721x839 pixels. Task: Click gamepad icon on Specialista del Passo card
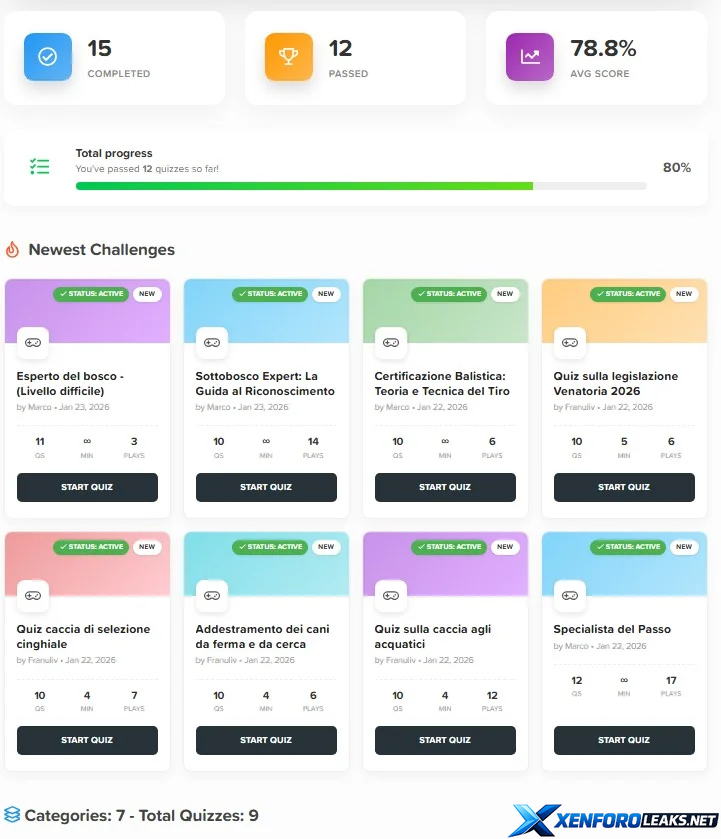tap(570, 595)
